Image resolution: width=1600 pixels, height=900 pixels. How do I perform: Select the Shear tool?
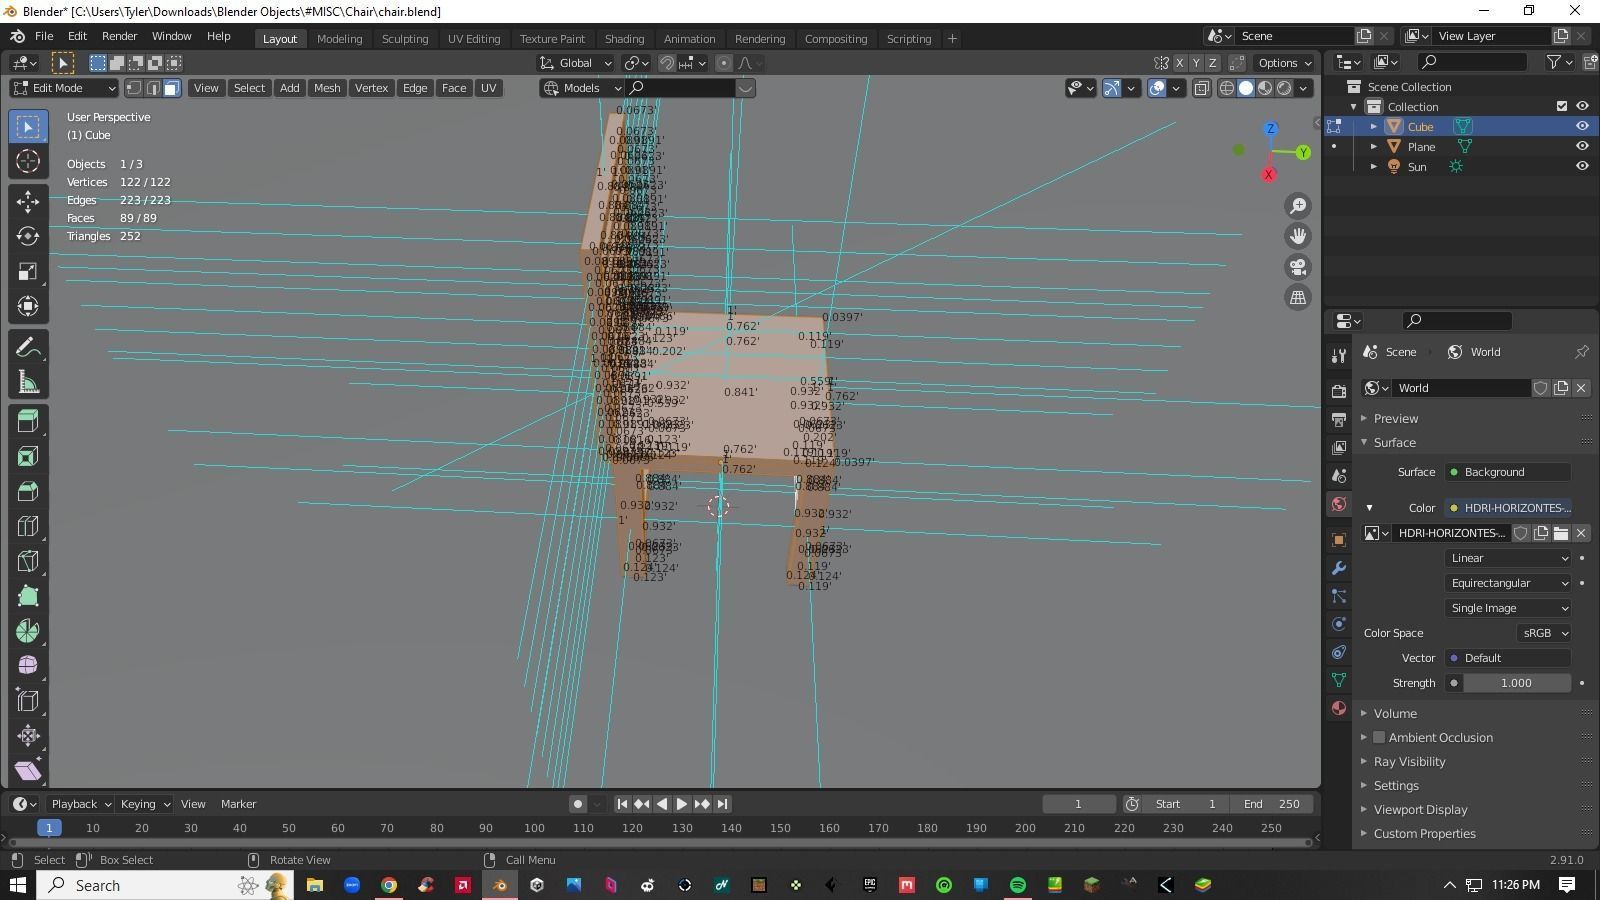pos(28,771)
